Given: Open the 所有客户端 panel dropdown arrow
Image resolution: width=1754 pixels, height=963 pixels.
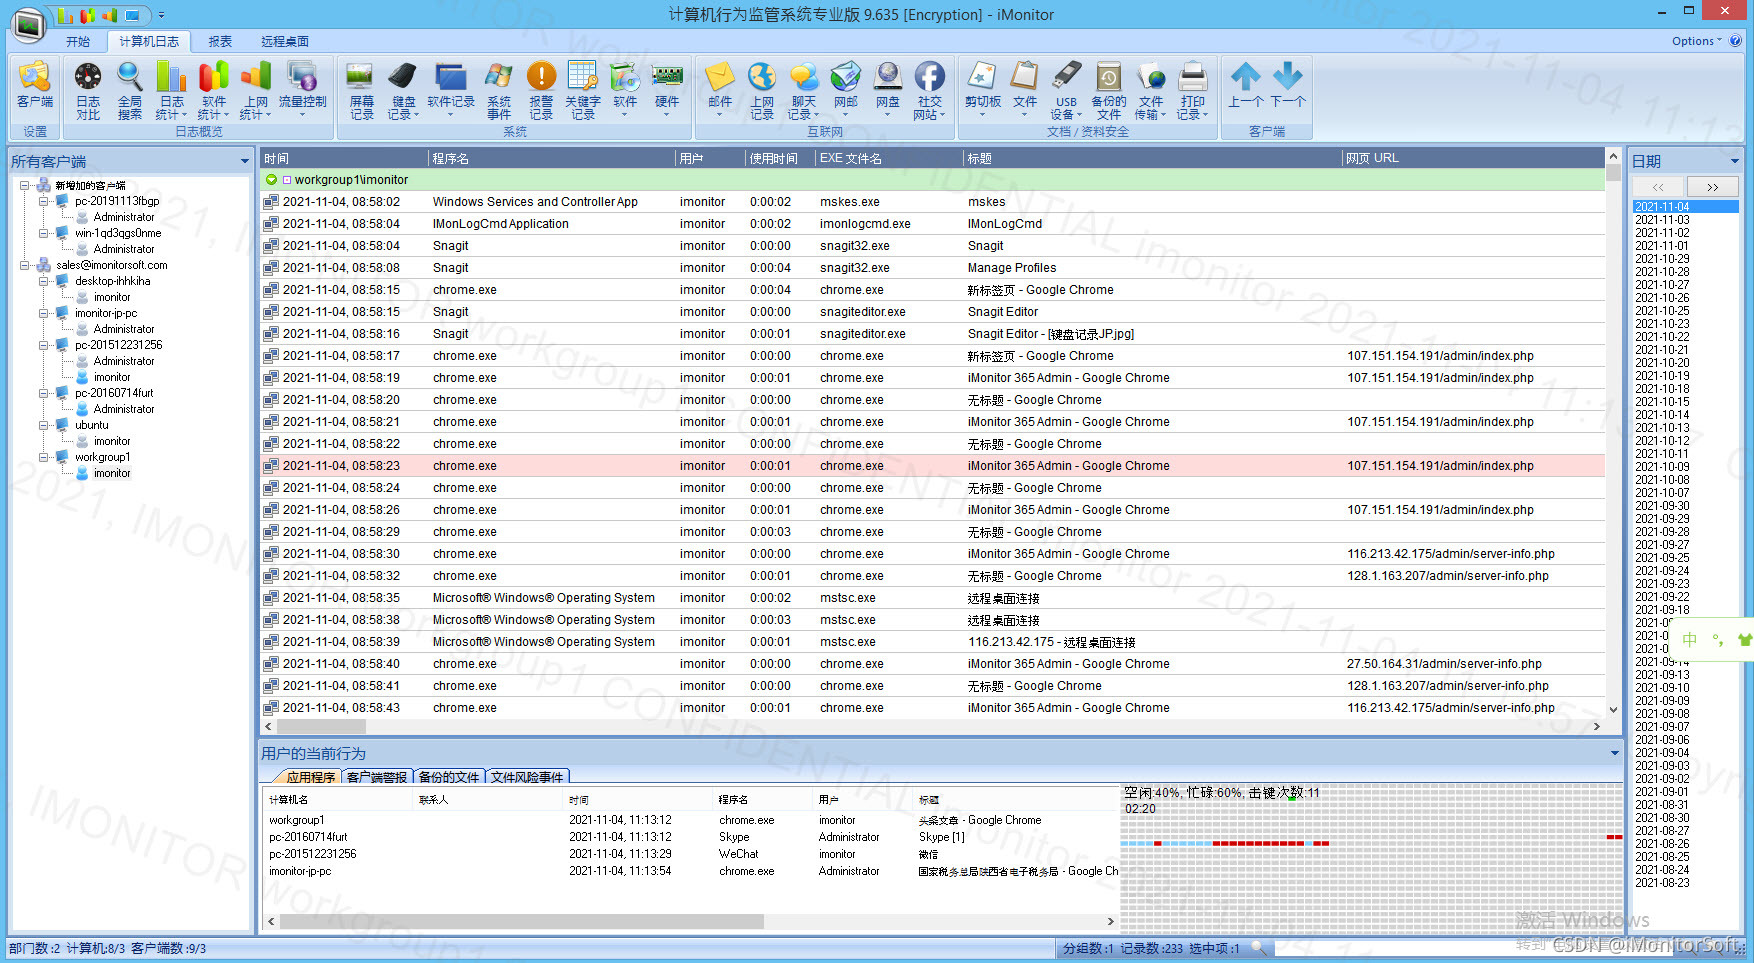Looking at the screenshot, I should click(244, 161).
